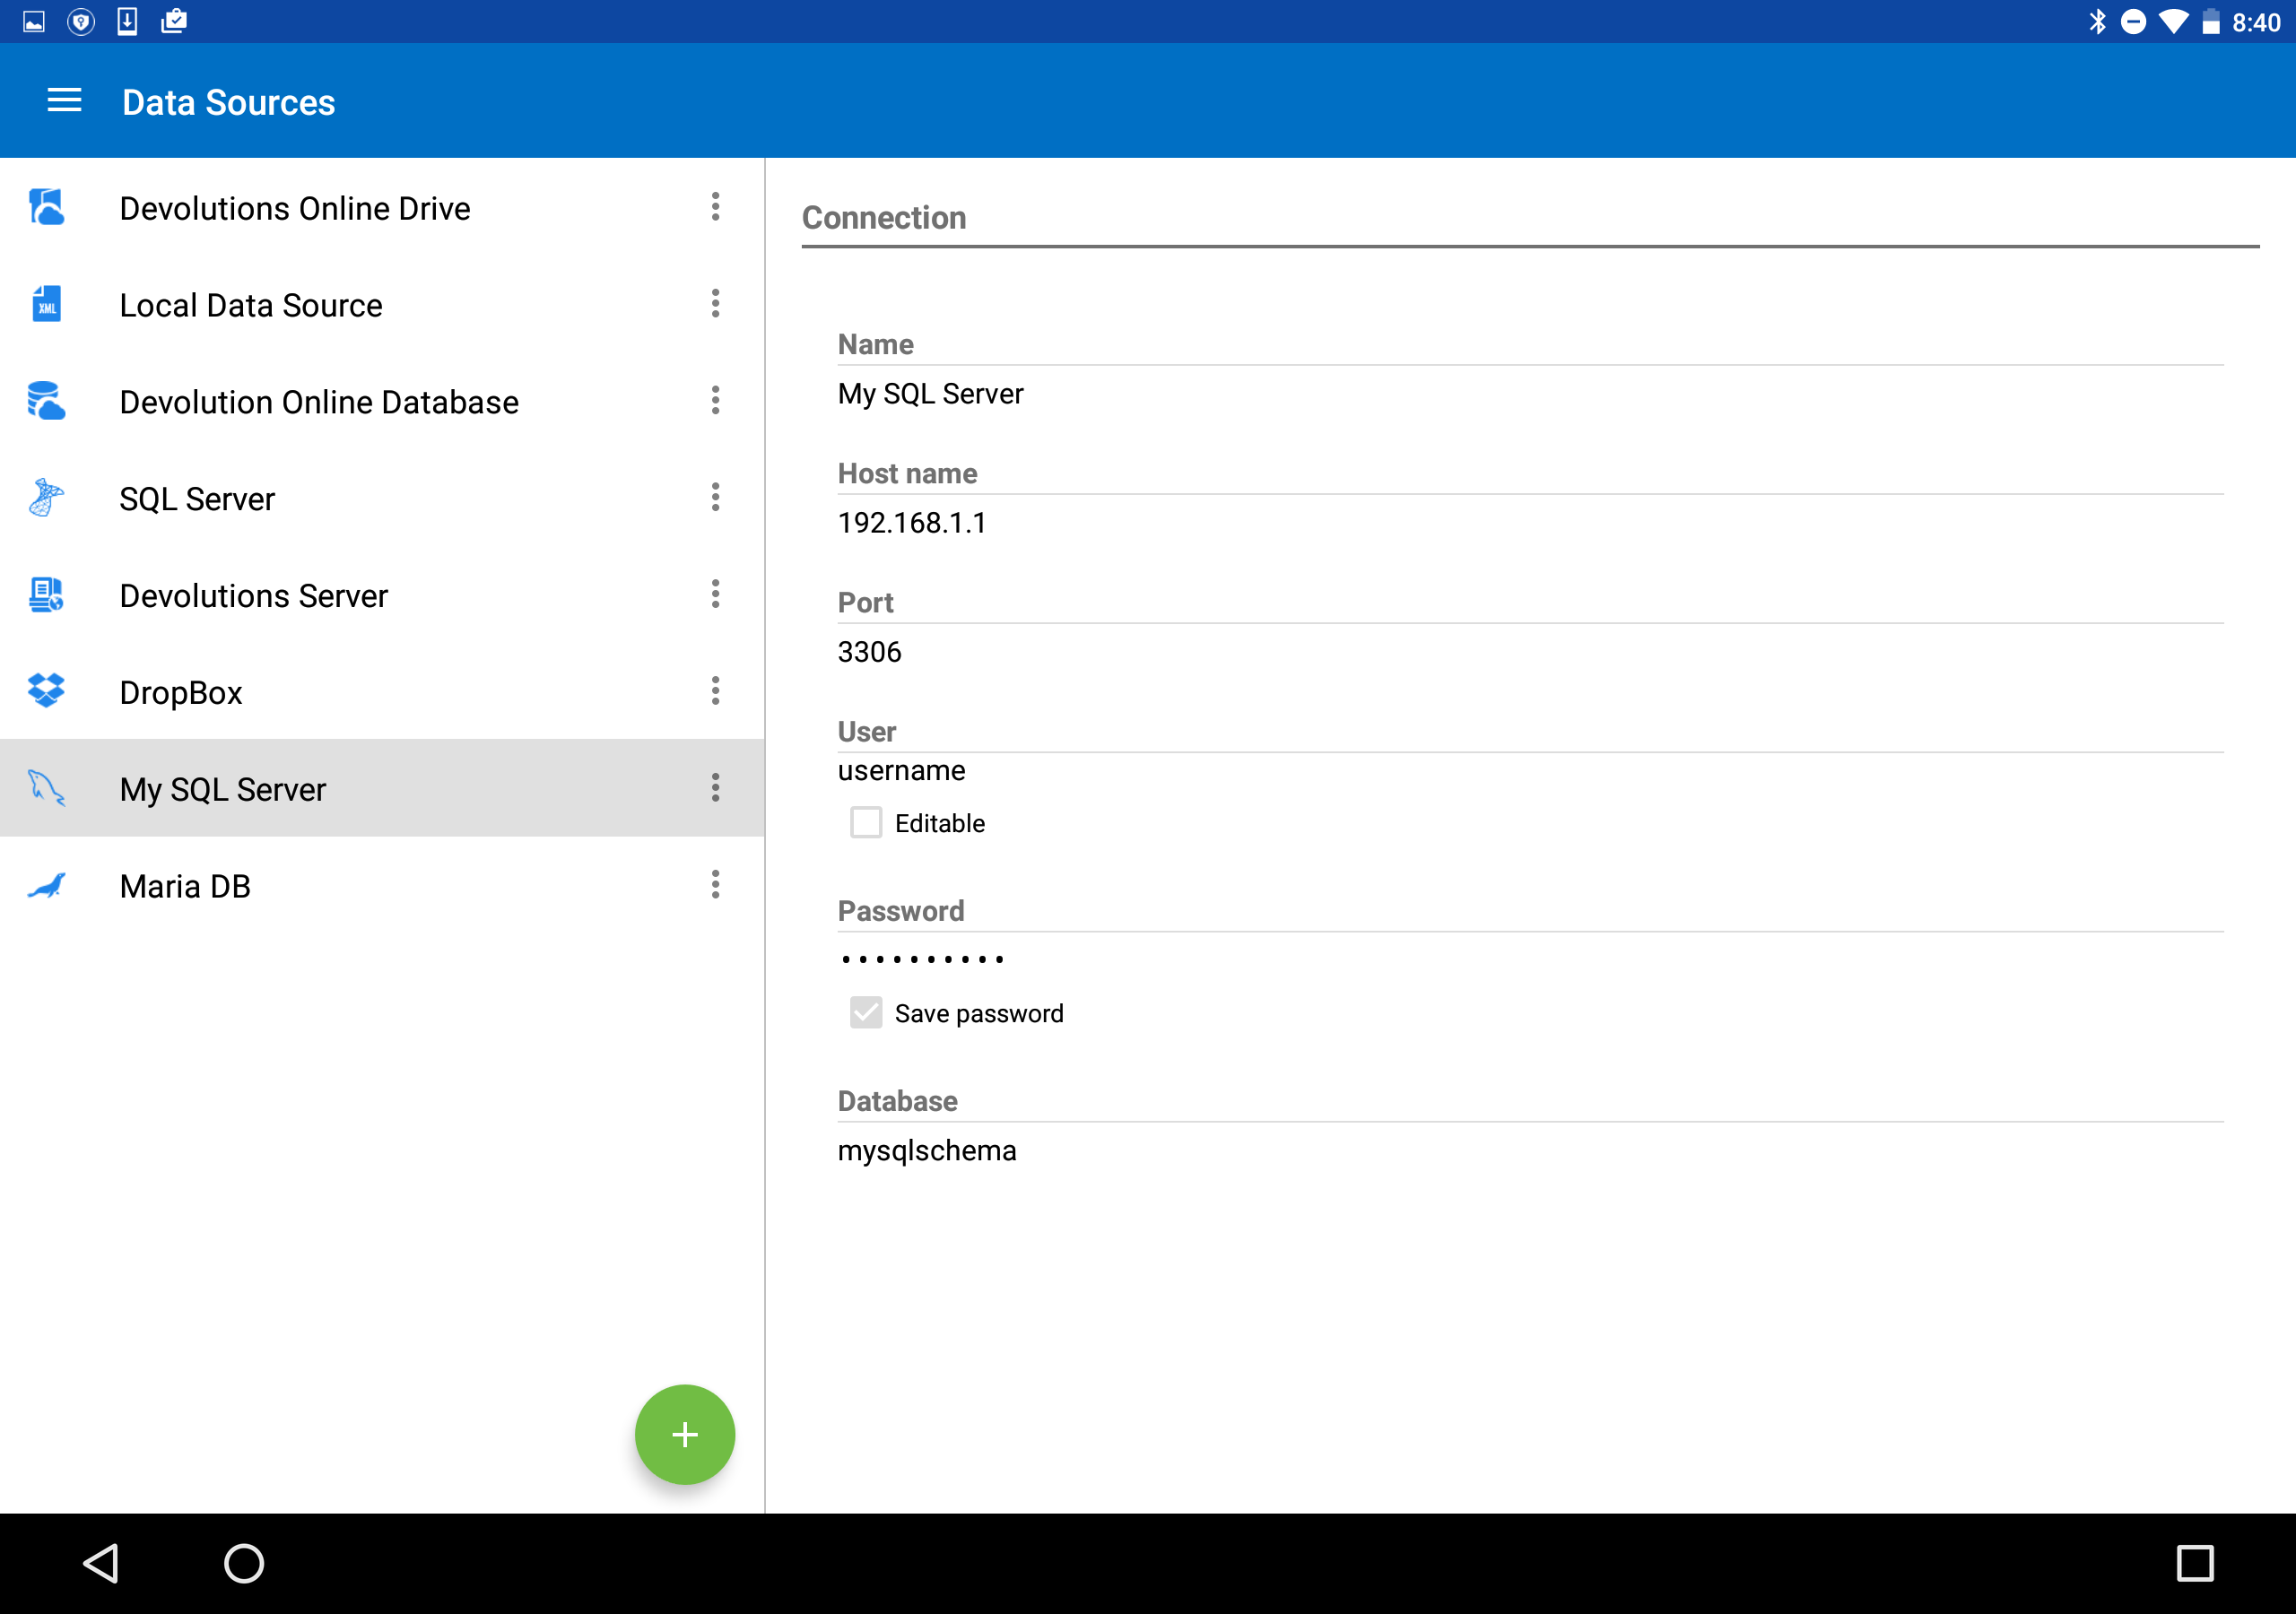Tap the image notification icon

tap(33, 21)
